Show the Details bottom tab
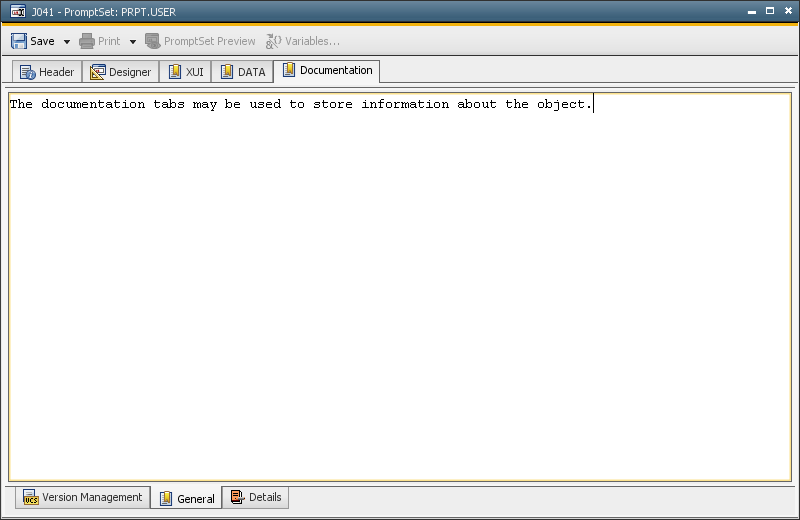Image resolution: width=800 pixels, height=520 pixels. [x=255, y=497]
